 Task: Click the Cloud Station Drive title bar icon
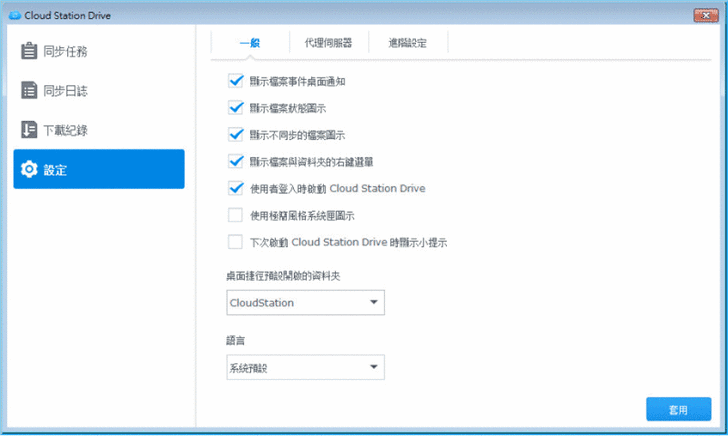click(x=15, y=15)
